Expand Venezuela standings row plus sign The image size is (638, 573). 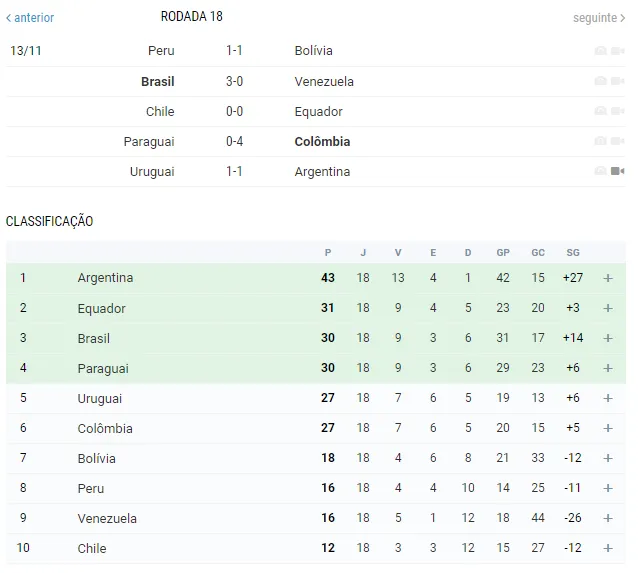(x=608, y=518)
